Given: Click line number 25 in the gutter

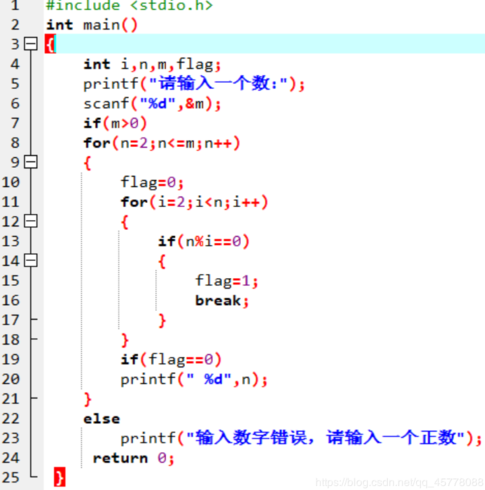Looking at the screenshot, I should [11, 477].
